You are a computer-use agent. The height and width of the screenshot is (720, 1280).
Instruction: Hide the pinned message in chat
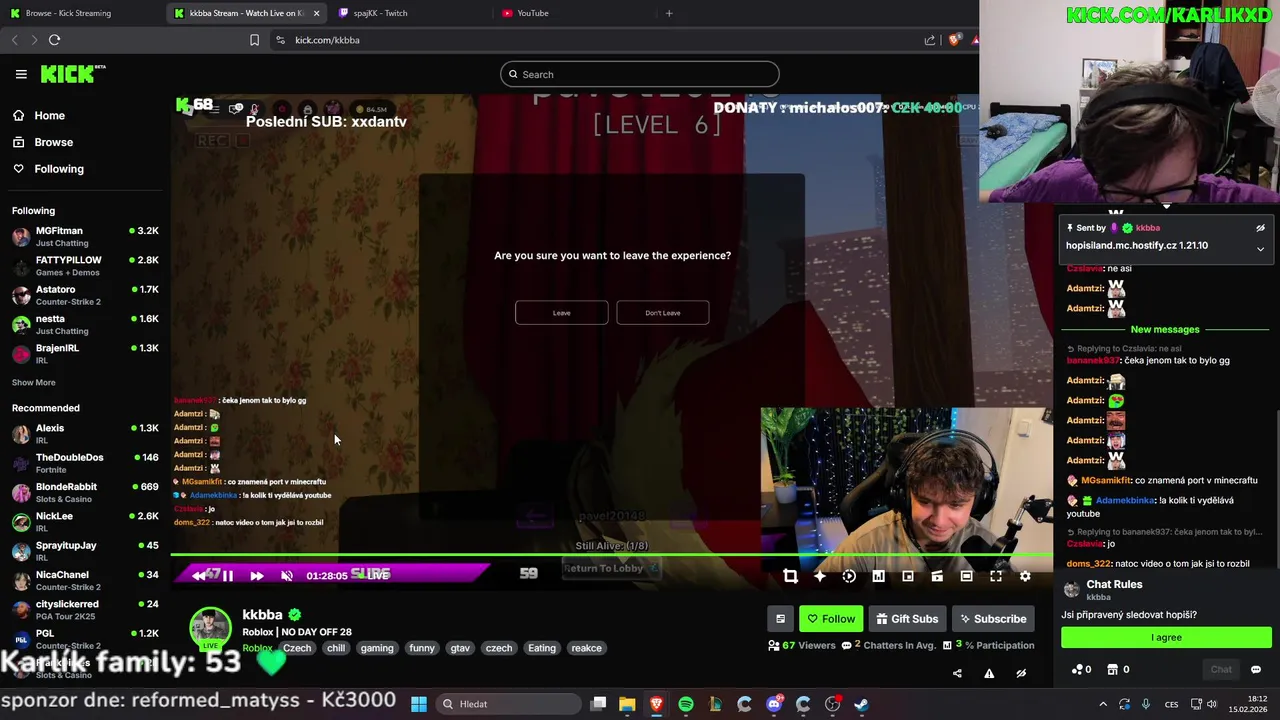point(1260,228)
